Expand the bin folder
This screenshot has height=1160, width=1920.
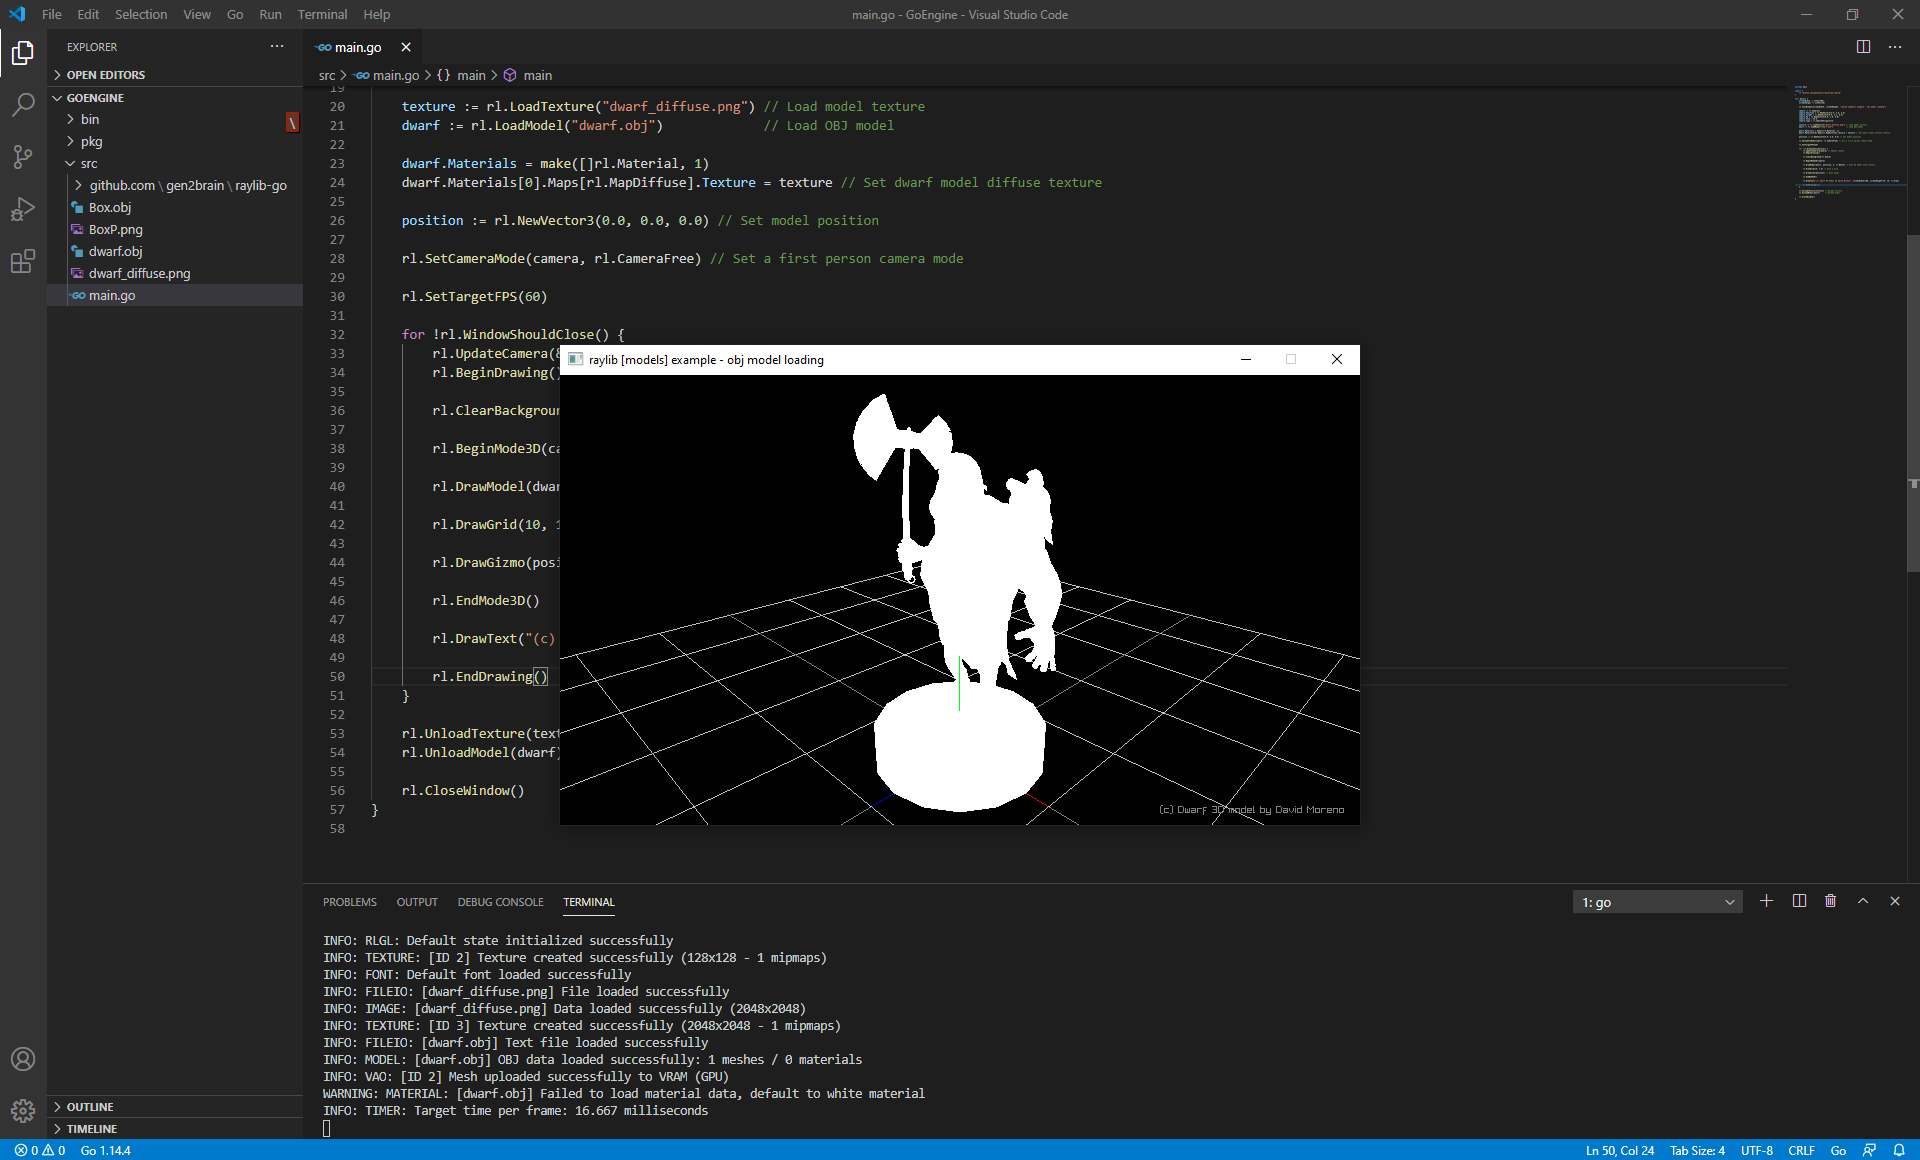175,119
